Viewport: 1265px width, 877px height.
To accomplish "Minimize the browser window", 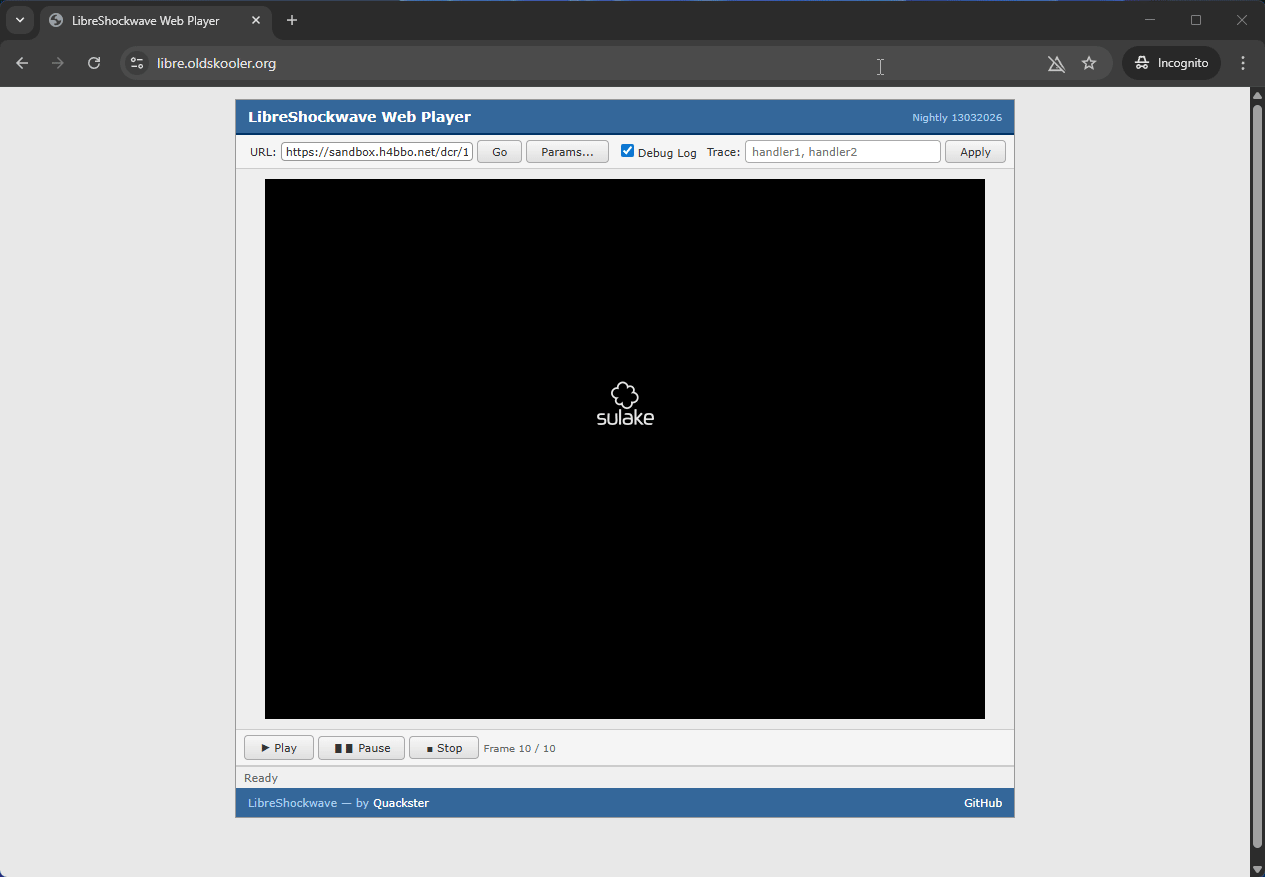I will click(x=1150, y=20).
